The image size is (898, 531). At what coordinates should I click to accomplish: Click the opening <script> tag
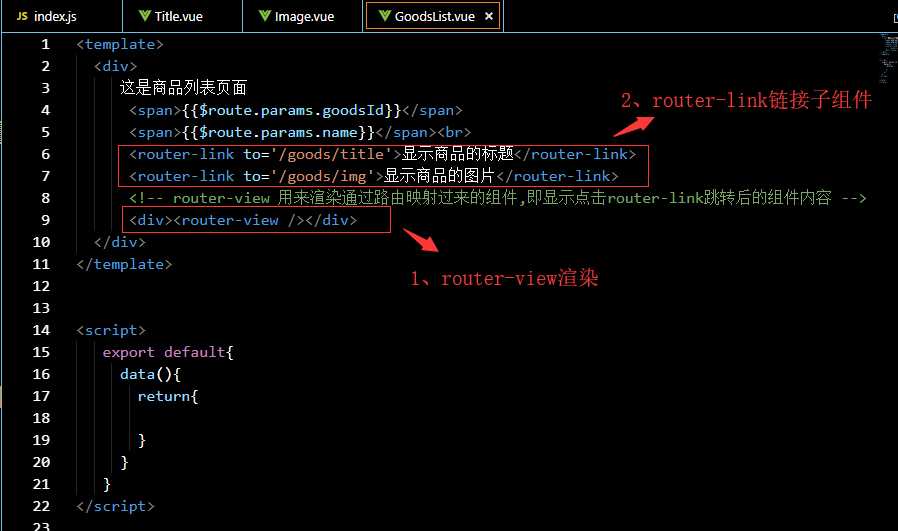111,330
